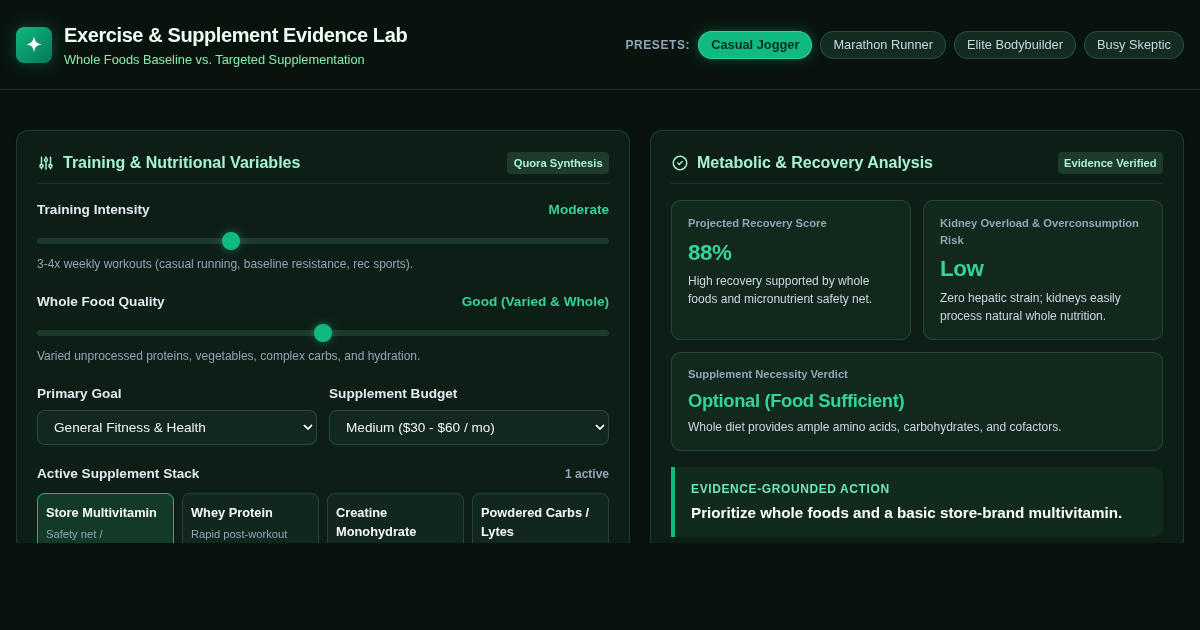This screenshot has width=1200, height=630.
Task: Click the sparkle logo icon in header
Action: pyautogui.click(x=34, y=45)
